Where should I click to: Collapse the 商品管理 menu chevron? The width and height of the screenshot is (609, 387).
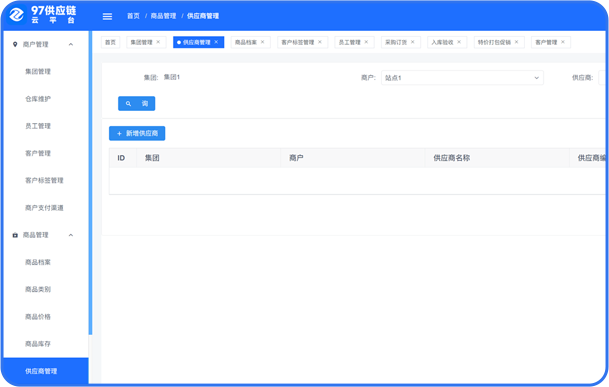point(71,235)
